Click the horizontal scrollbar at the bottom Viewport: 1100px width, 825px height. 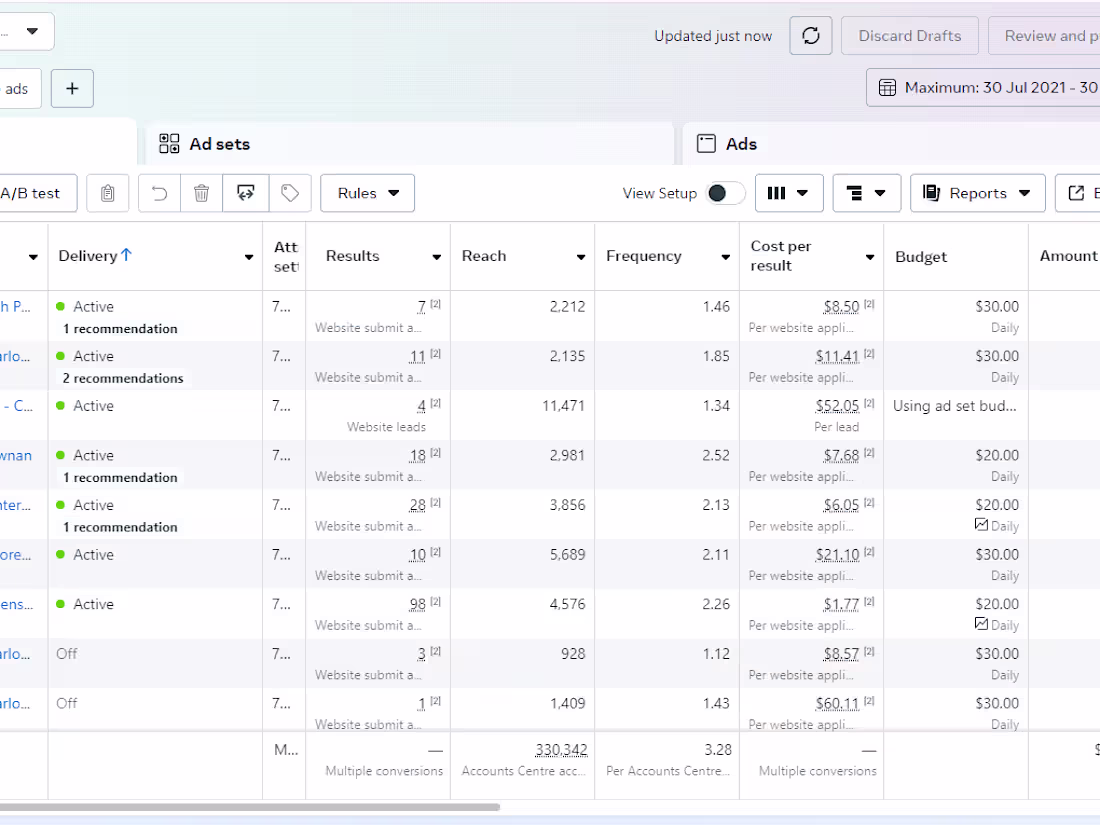[x=250, y=807]
